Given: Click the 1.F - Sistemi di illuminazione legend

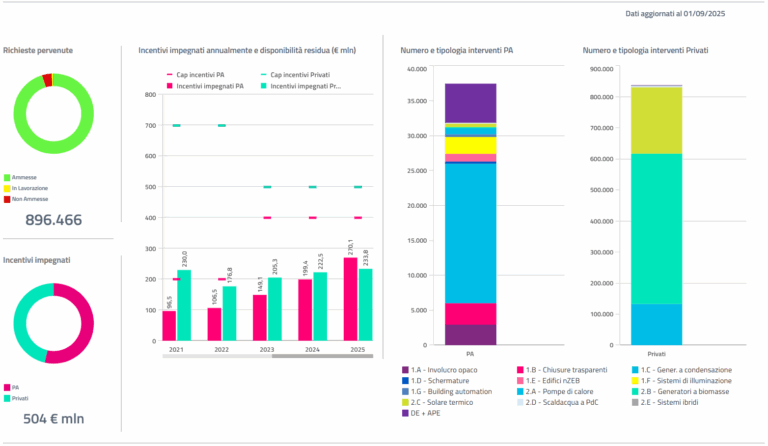Looking at the screenshot, I should coord(682,381).
